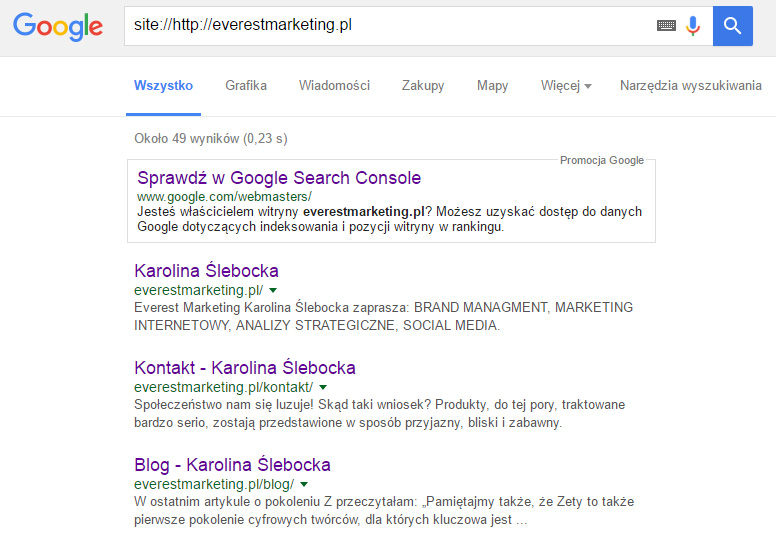Open the Karolina Ślebocka result

pyautogui.click(x=206, y=271)
